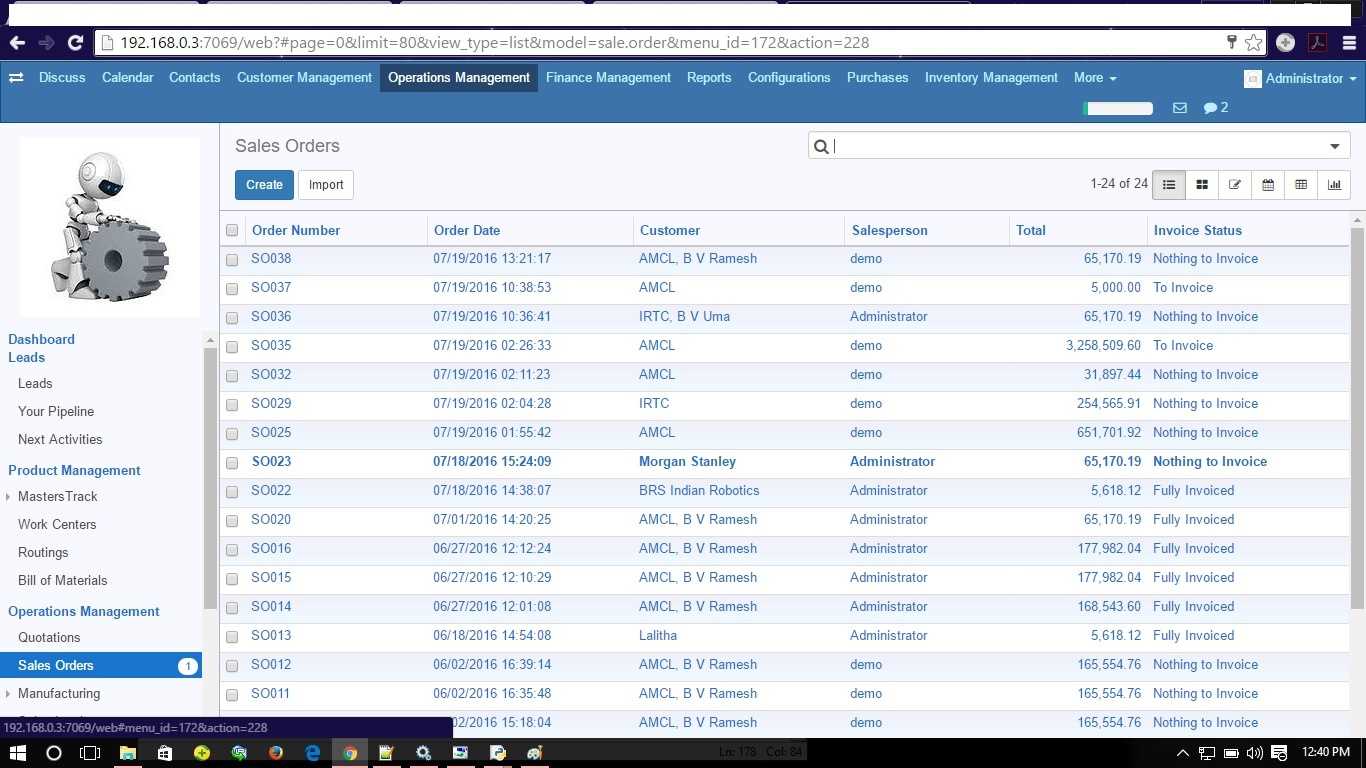Tick the select-all checkbox in header

click(232, 231)
